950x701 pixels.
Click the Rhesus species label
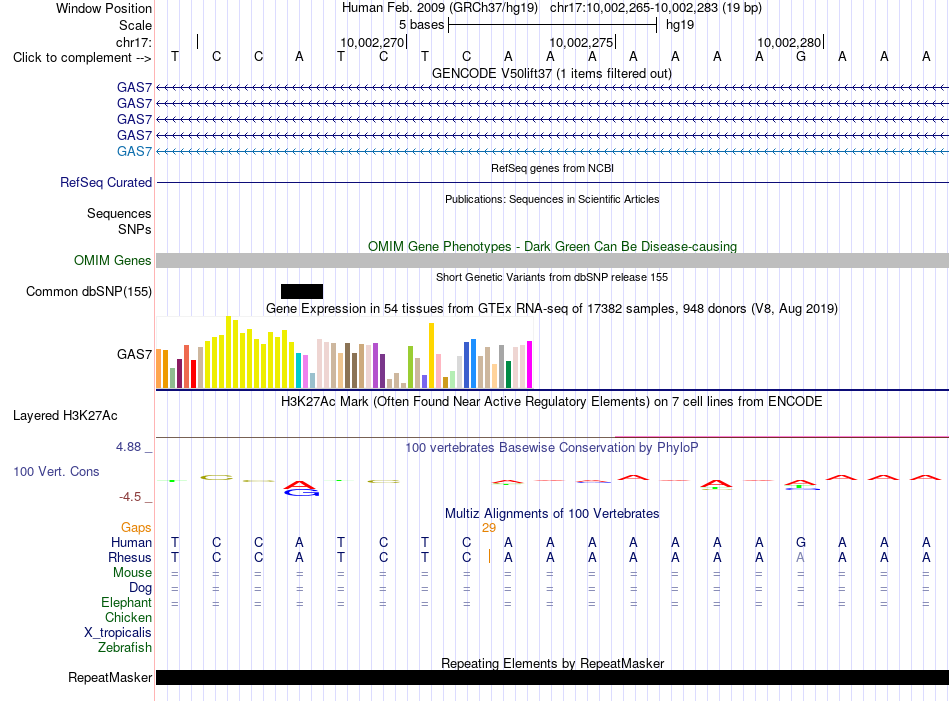[x=130, y=557]
